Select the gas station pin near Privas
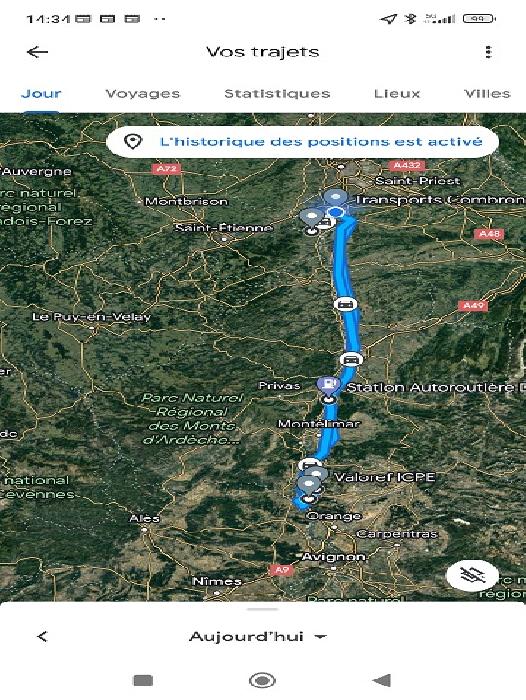Screen dimensions: 526x700 click(x=328, y=384)
